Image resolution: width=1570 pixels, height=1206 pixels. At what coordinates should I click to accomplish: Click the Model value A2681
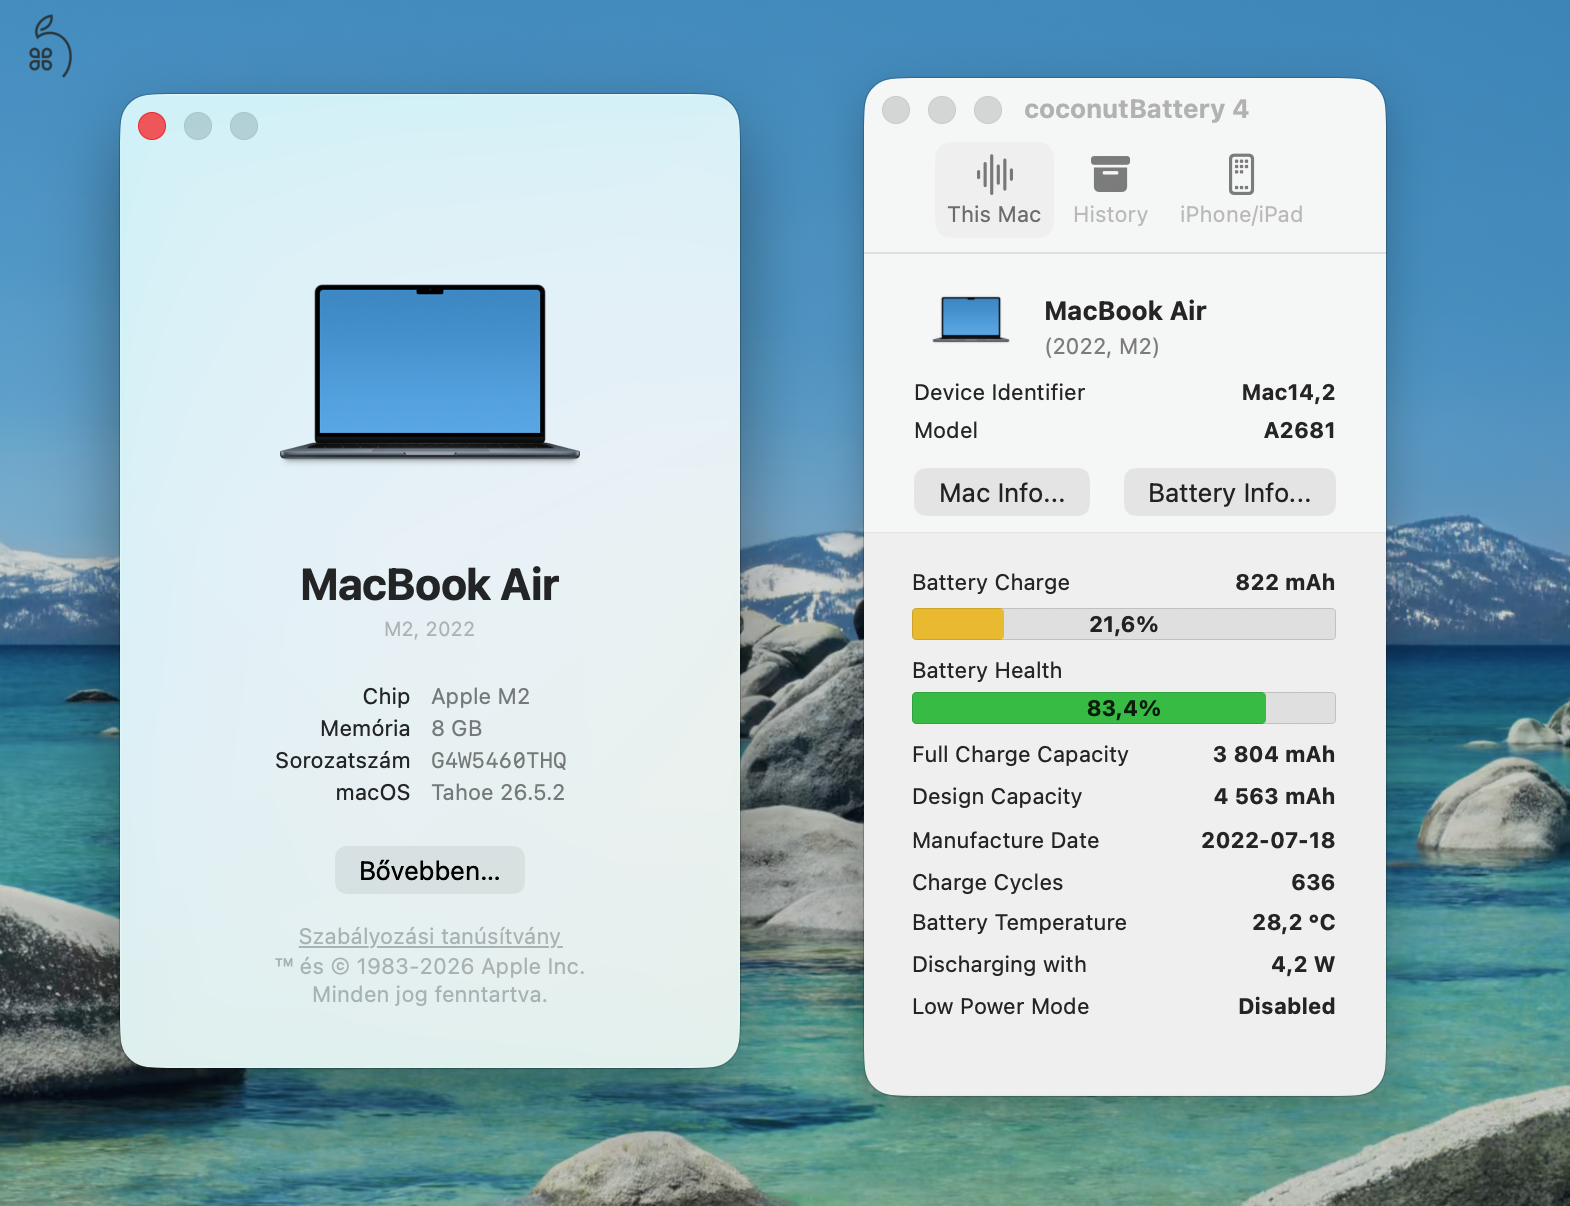(1300, 430)
